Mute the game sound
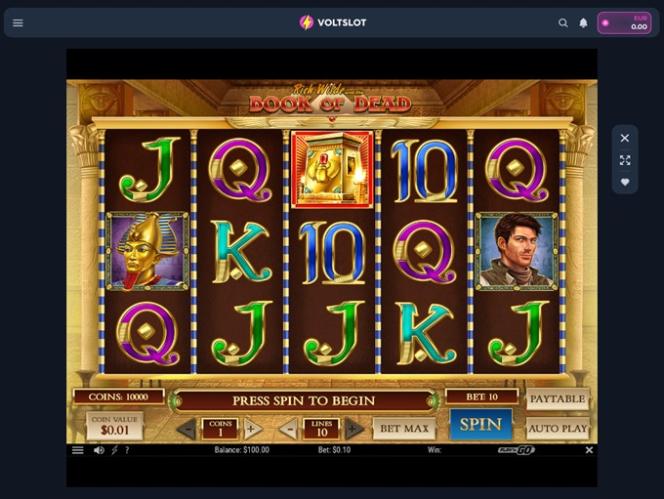664x499 pixels. pos(99,450)
